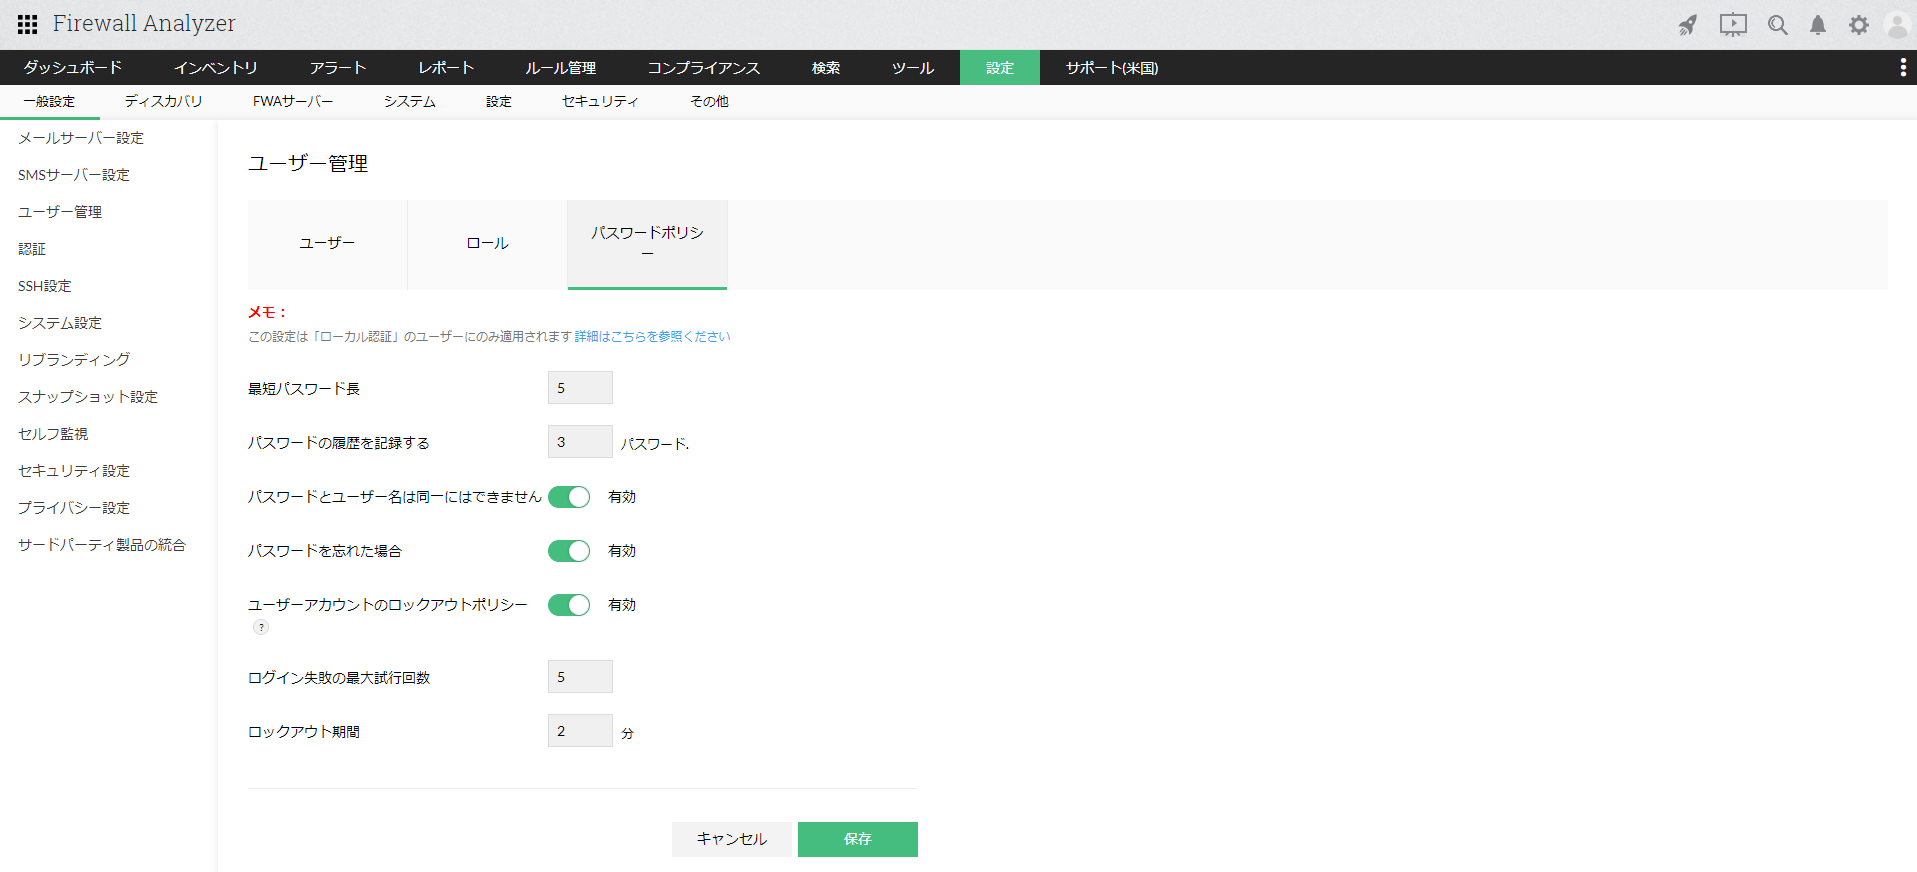Image resolution: width=1917 pixels, height=872 pixels.
Task: Select the ユーザー tab
Action: [x=327, y=244]
